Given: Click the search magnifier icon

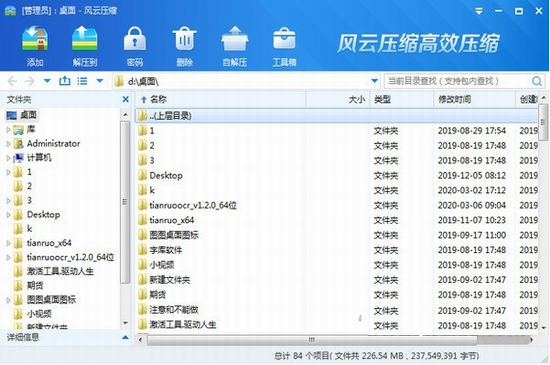Looking at the screenshot, I should (x=537, y=81).
